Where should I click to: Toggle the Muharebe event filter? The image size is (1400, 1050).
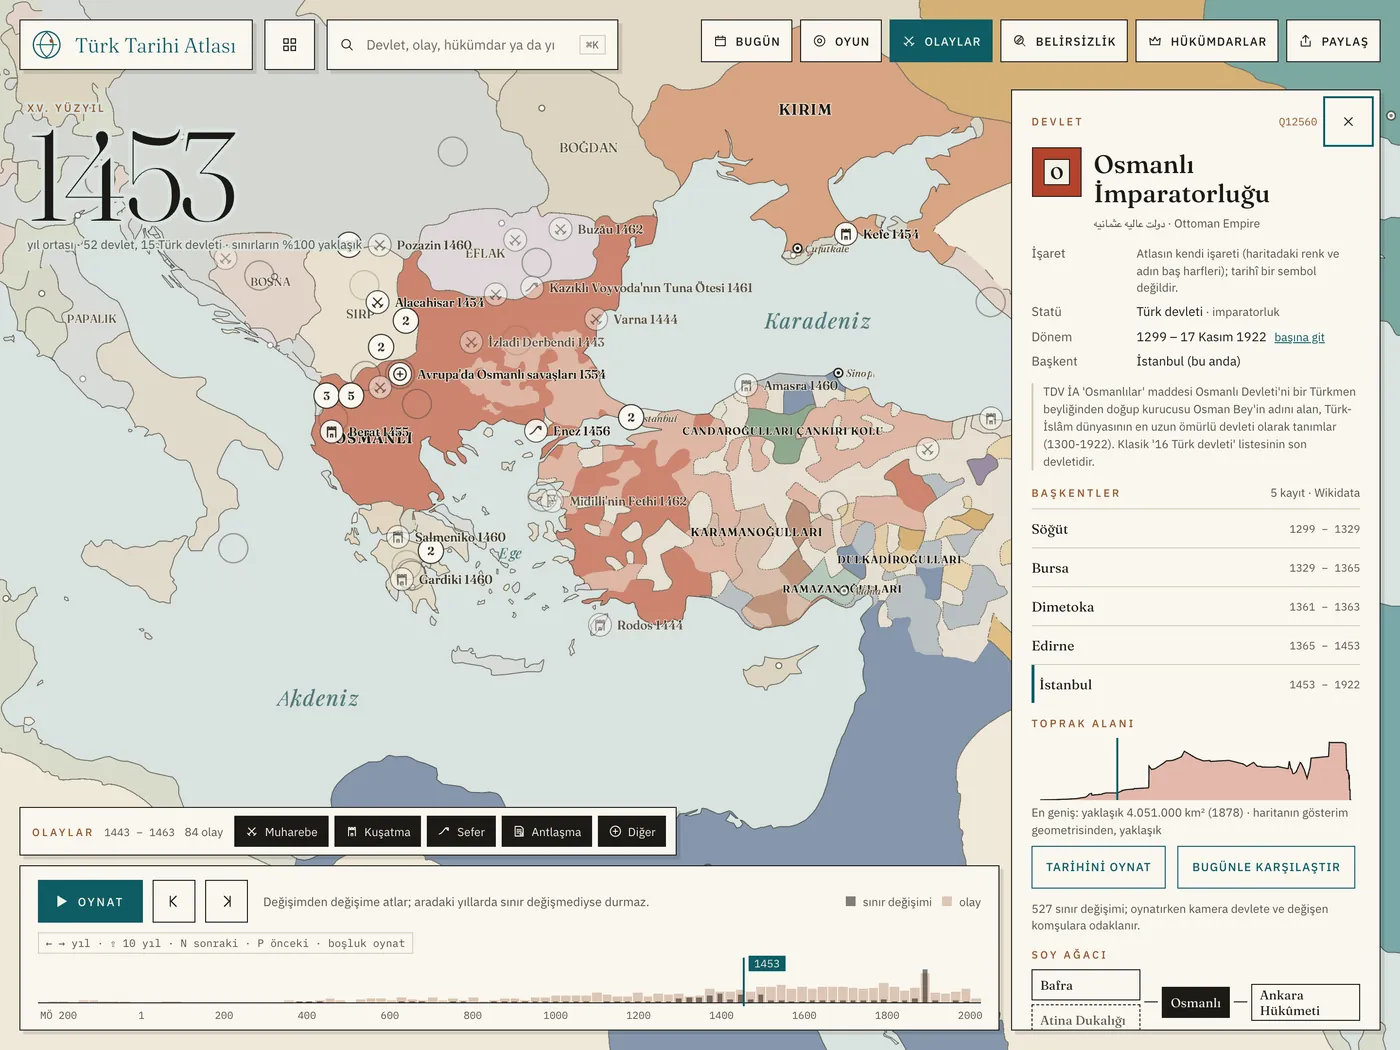281,832
